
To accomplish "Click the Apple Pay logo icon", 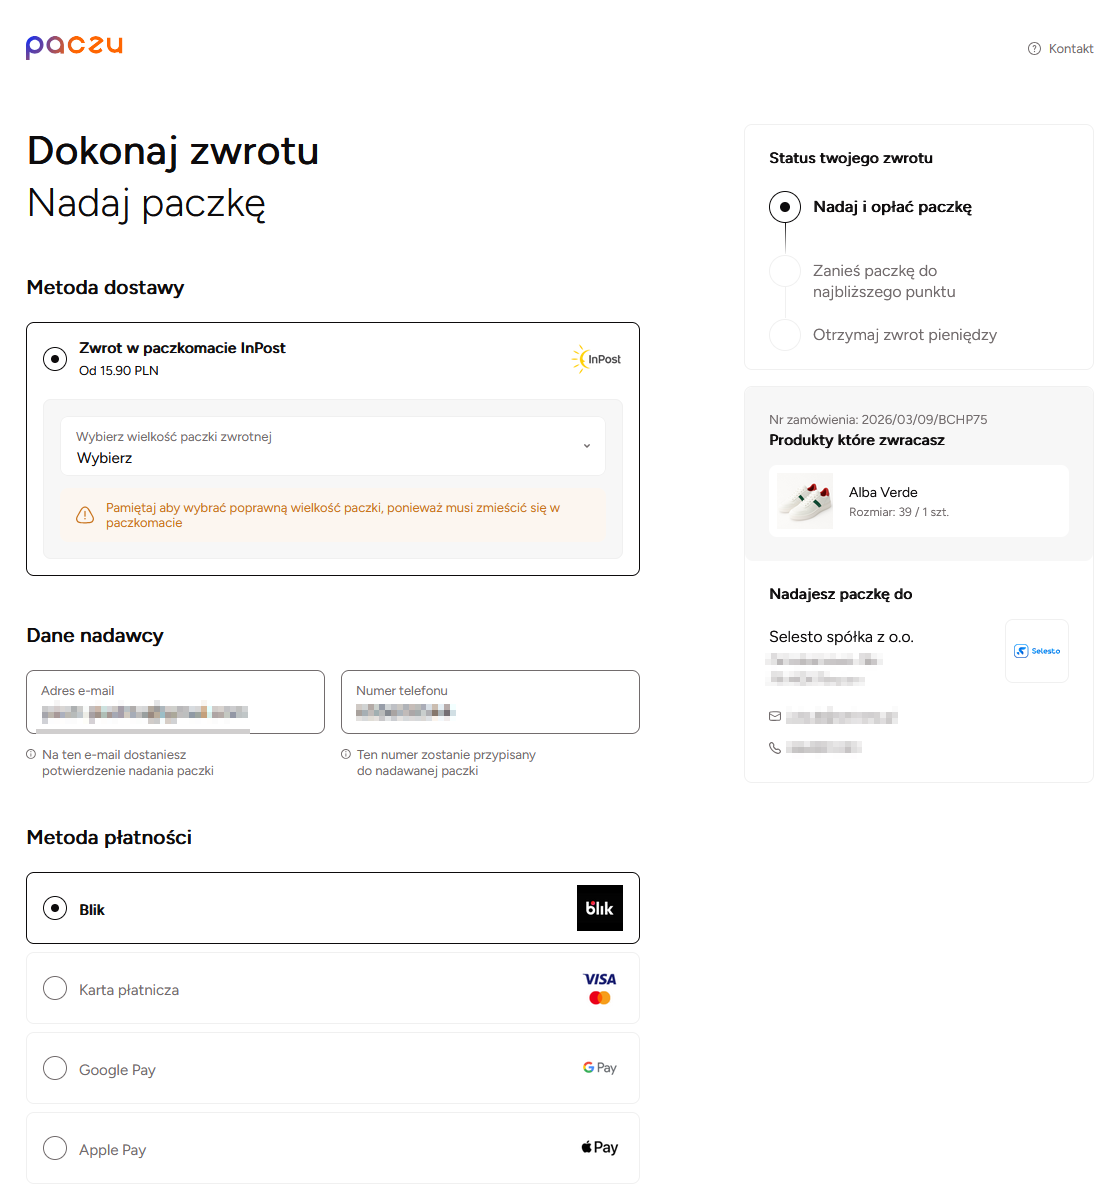I will tap(599, 1147).
